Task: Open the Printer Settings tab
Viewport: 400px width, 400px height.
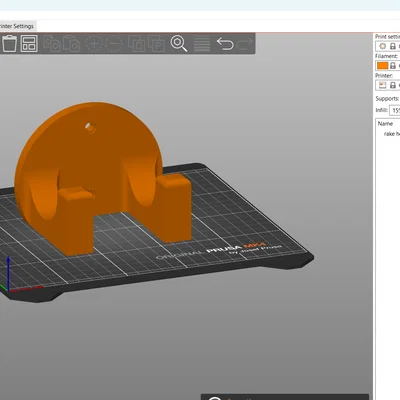Action: coord(17,26)
